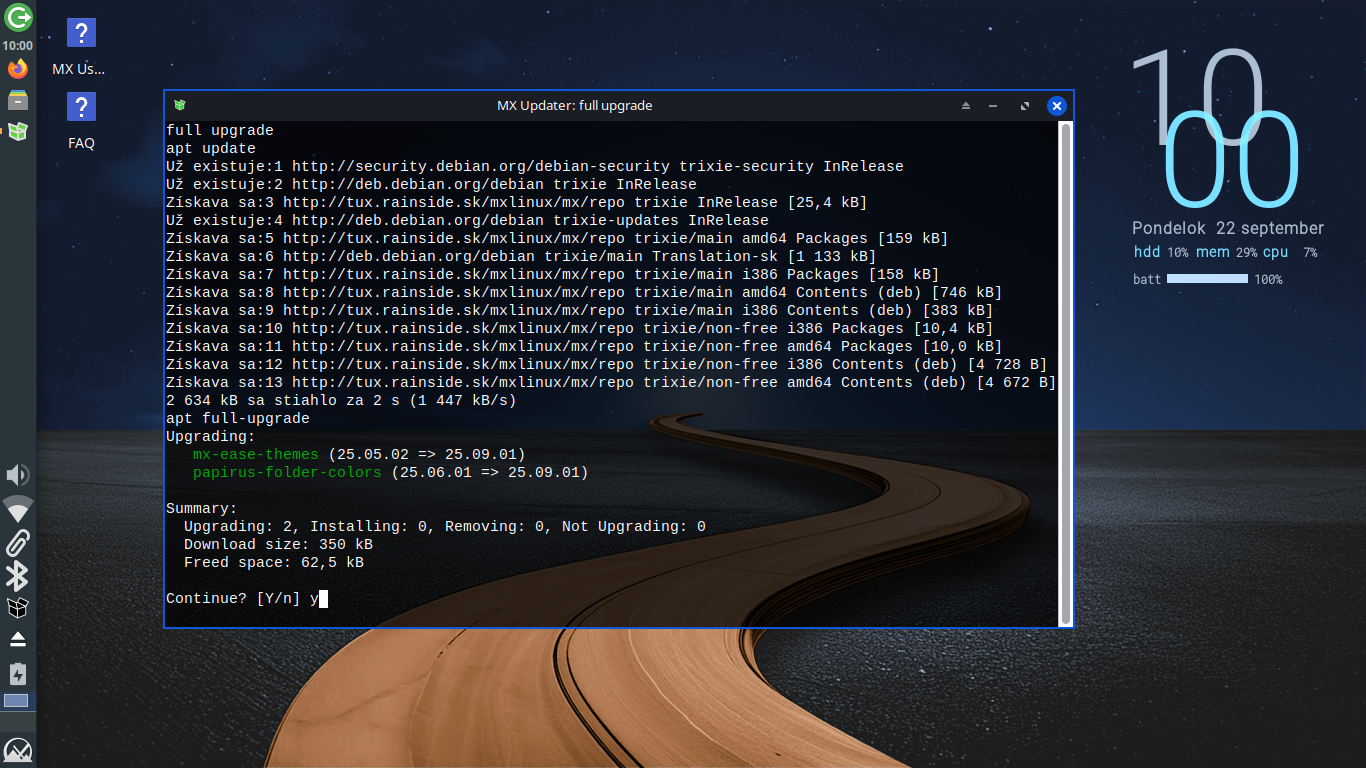This screenshot has width=1366, height=768.
Task: Open the file manager drawer icon
Action: point(18,100)
